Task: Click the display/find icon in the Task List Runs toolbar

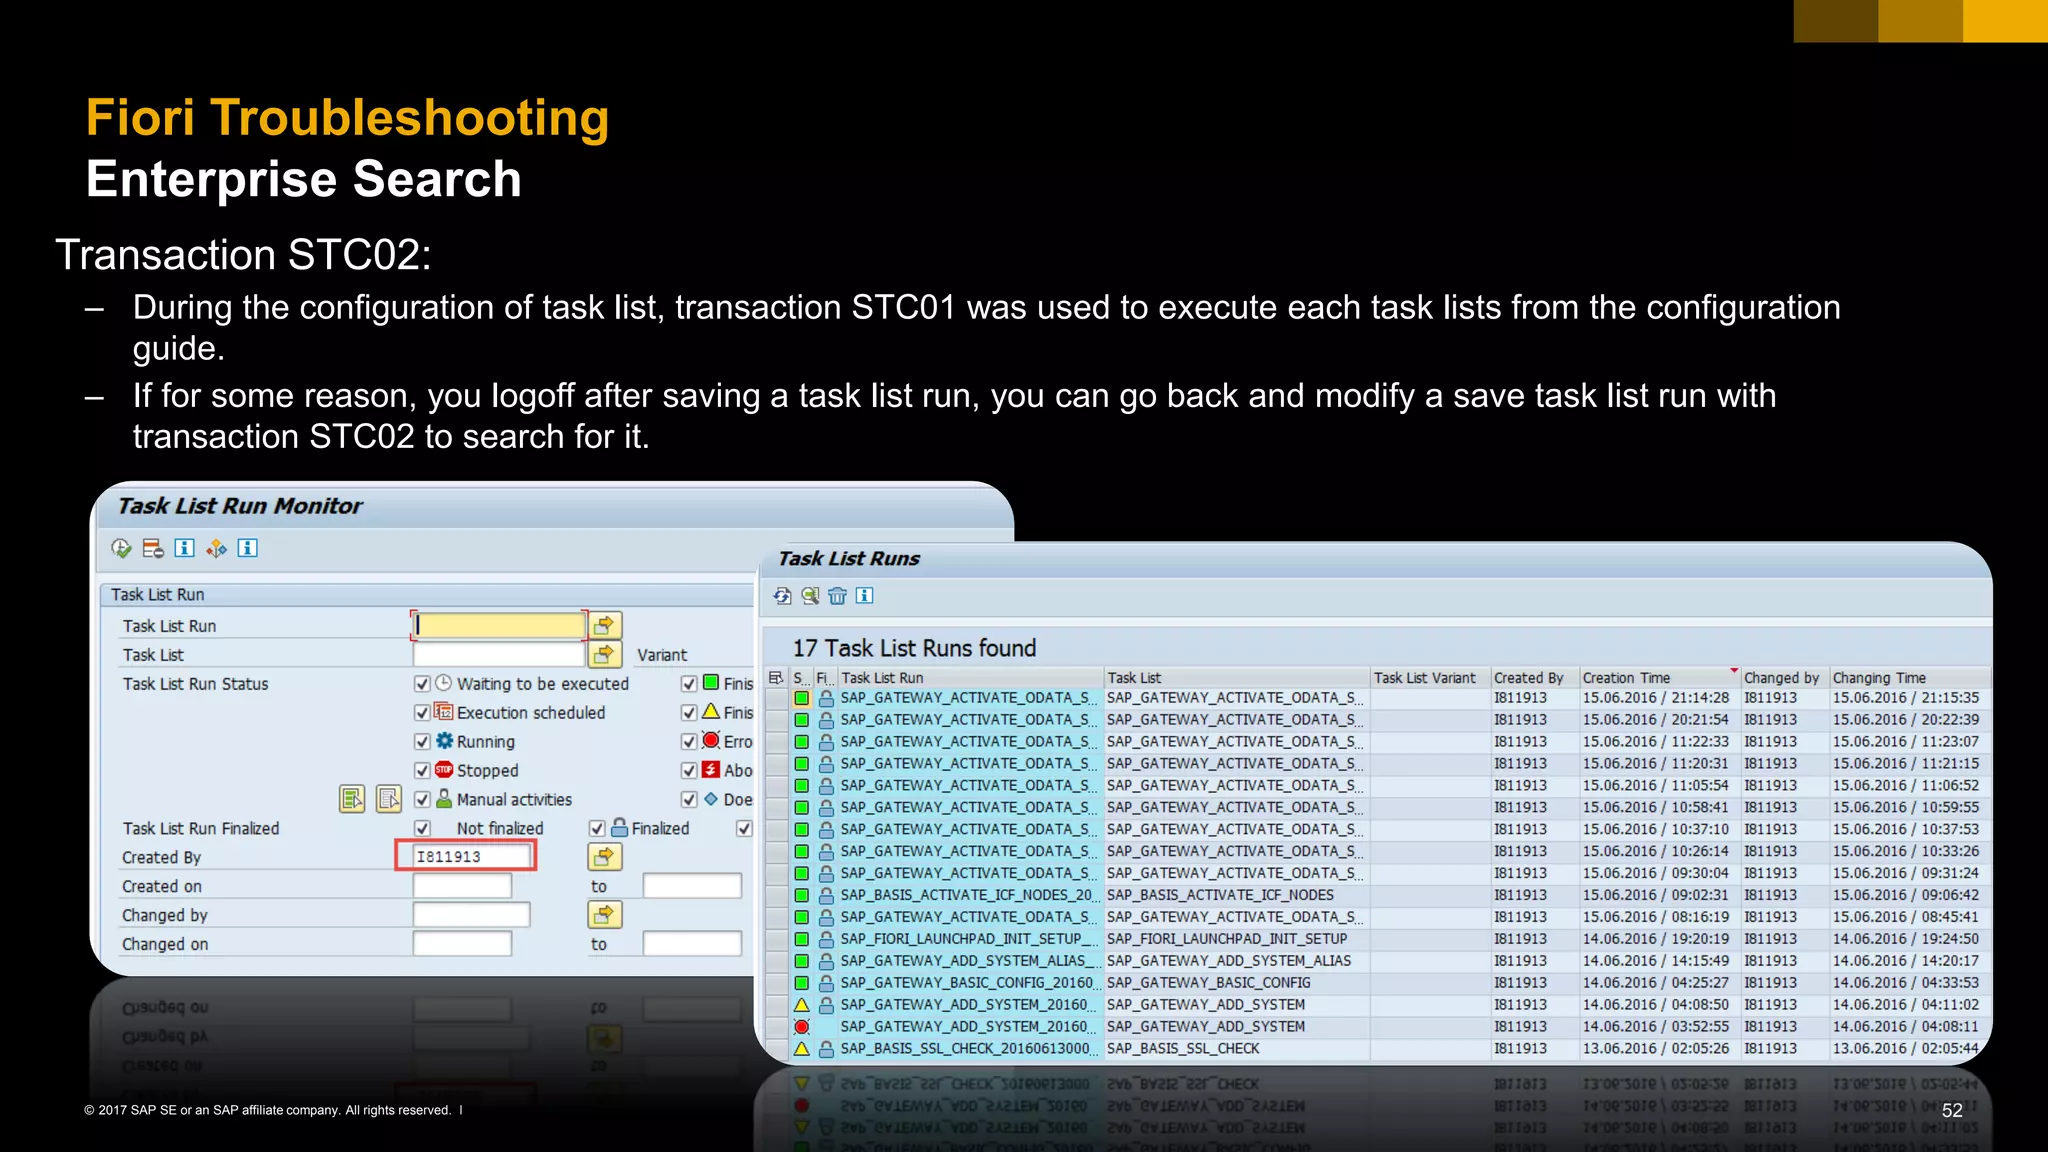Action: coord(810,596)
